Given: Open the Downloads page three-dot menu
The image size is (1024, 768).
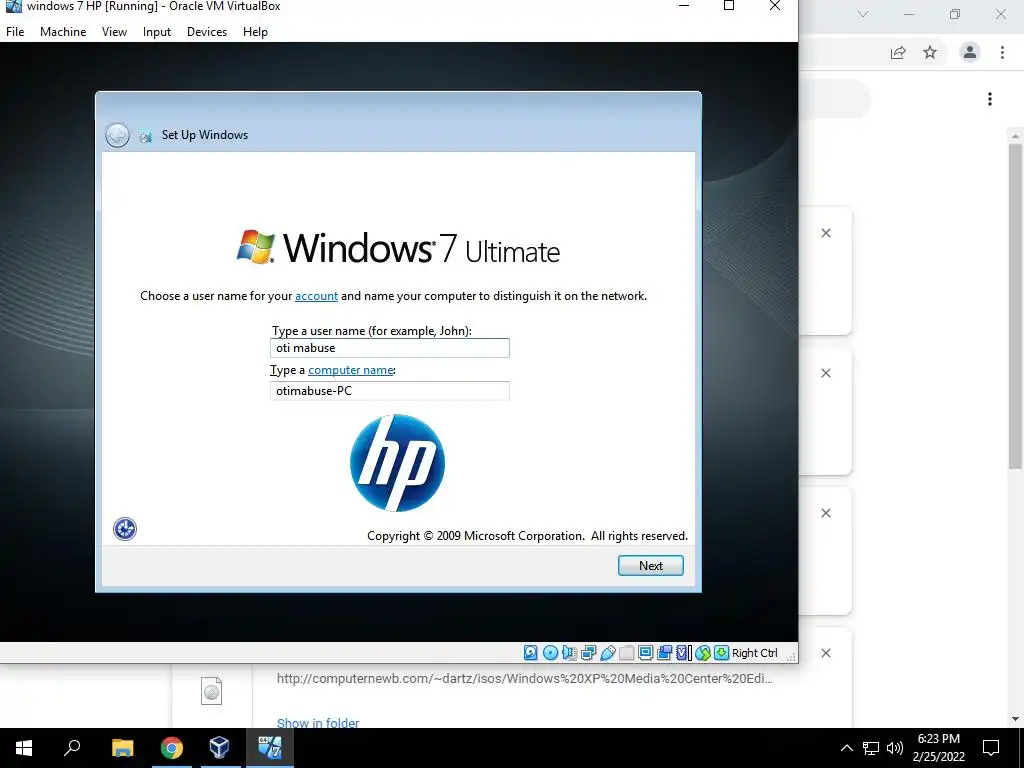Looking at the screenshot, I should [x=990, y=99].
